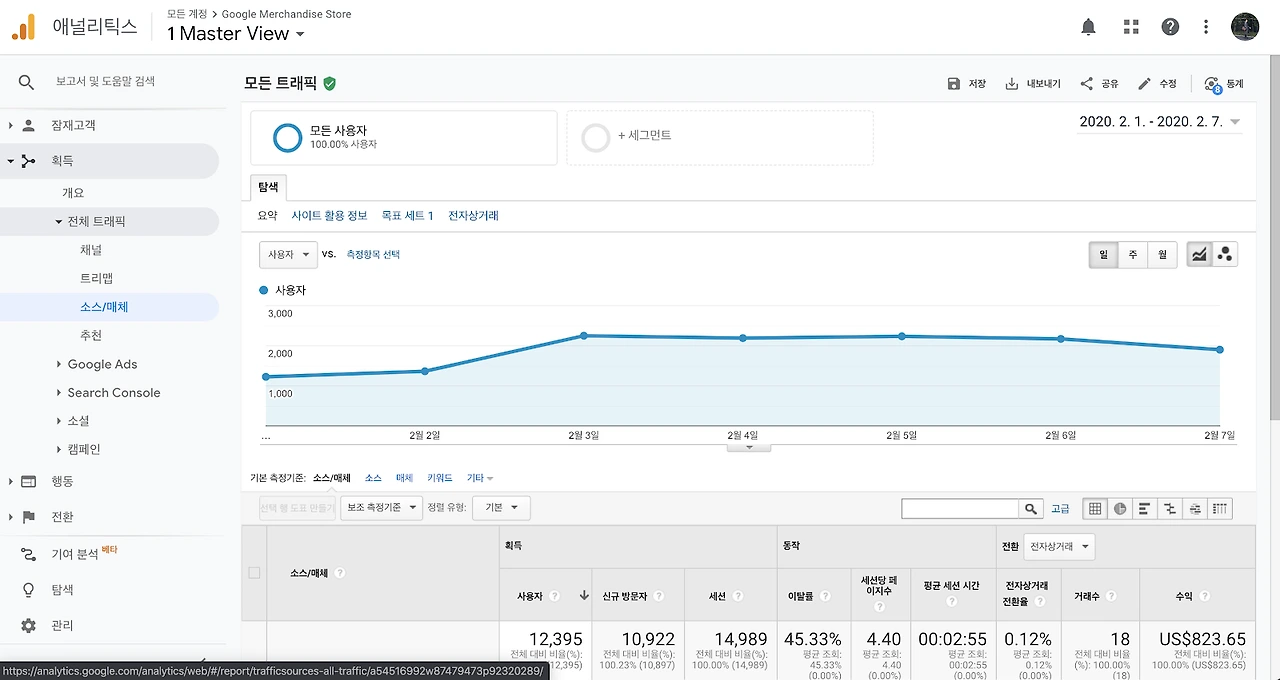The height and width of the screenshot is (680, 1280).
Task: Select the line chart view icon
Action: pos(1199,255)
